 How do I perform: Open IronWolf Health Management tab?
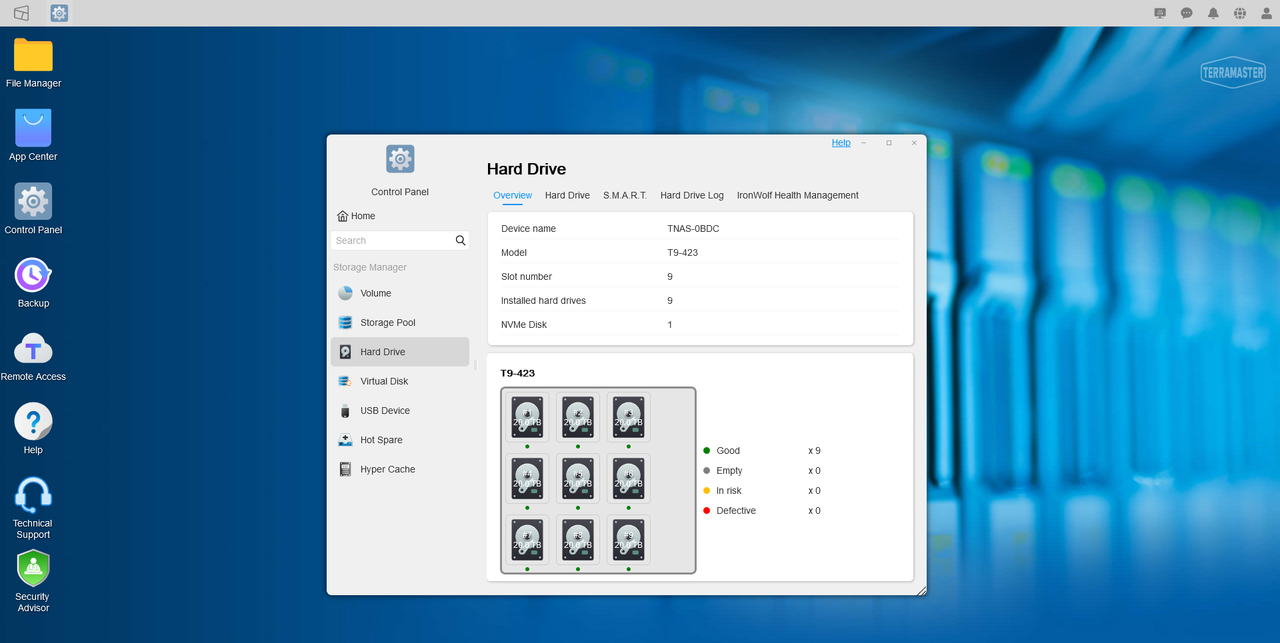click(798, 195)
